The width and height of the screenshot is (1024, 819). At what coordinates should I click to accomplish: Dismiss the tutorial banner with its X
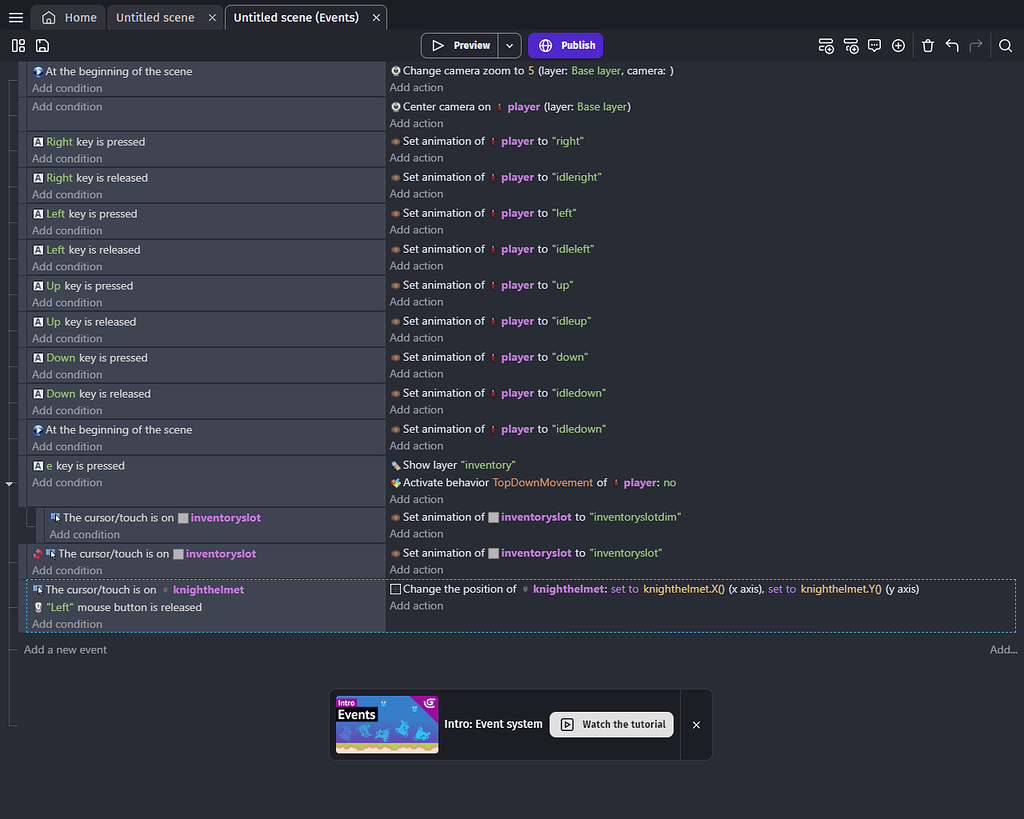pos(696,724)
